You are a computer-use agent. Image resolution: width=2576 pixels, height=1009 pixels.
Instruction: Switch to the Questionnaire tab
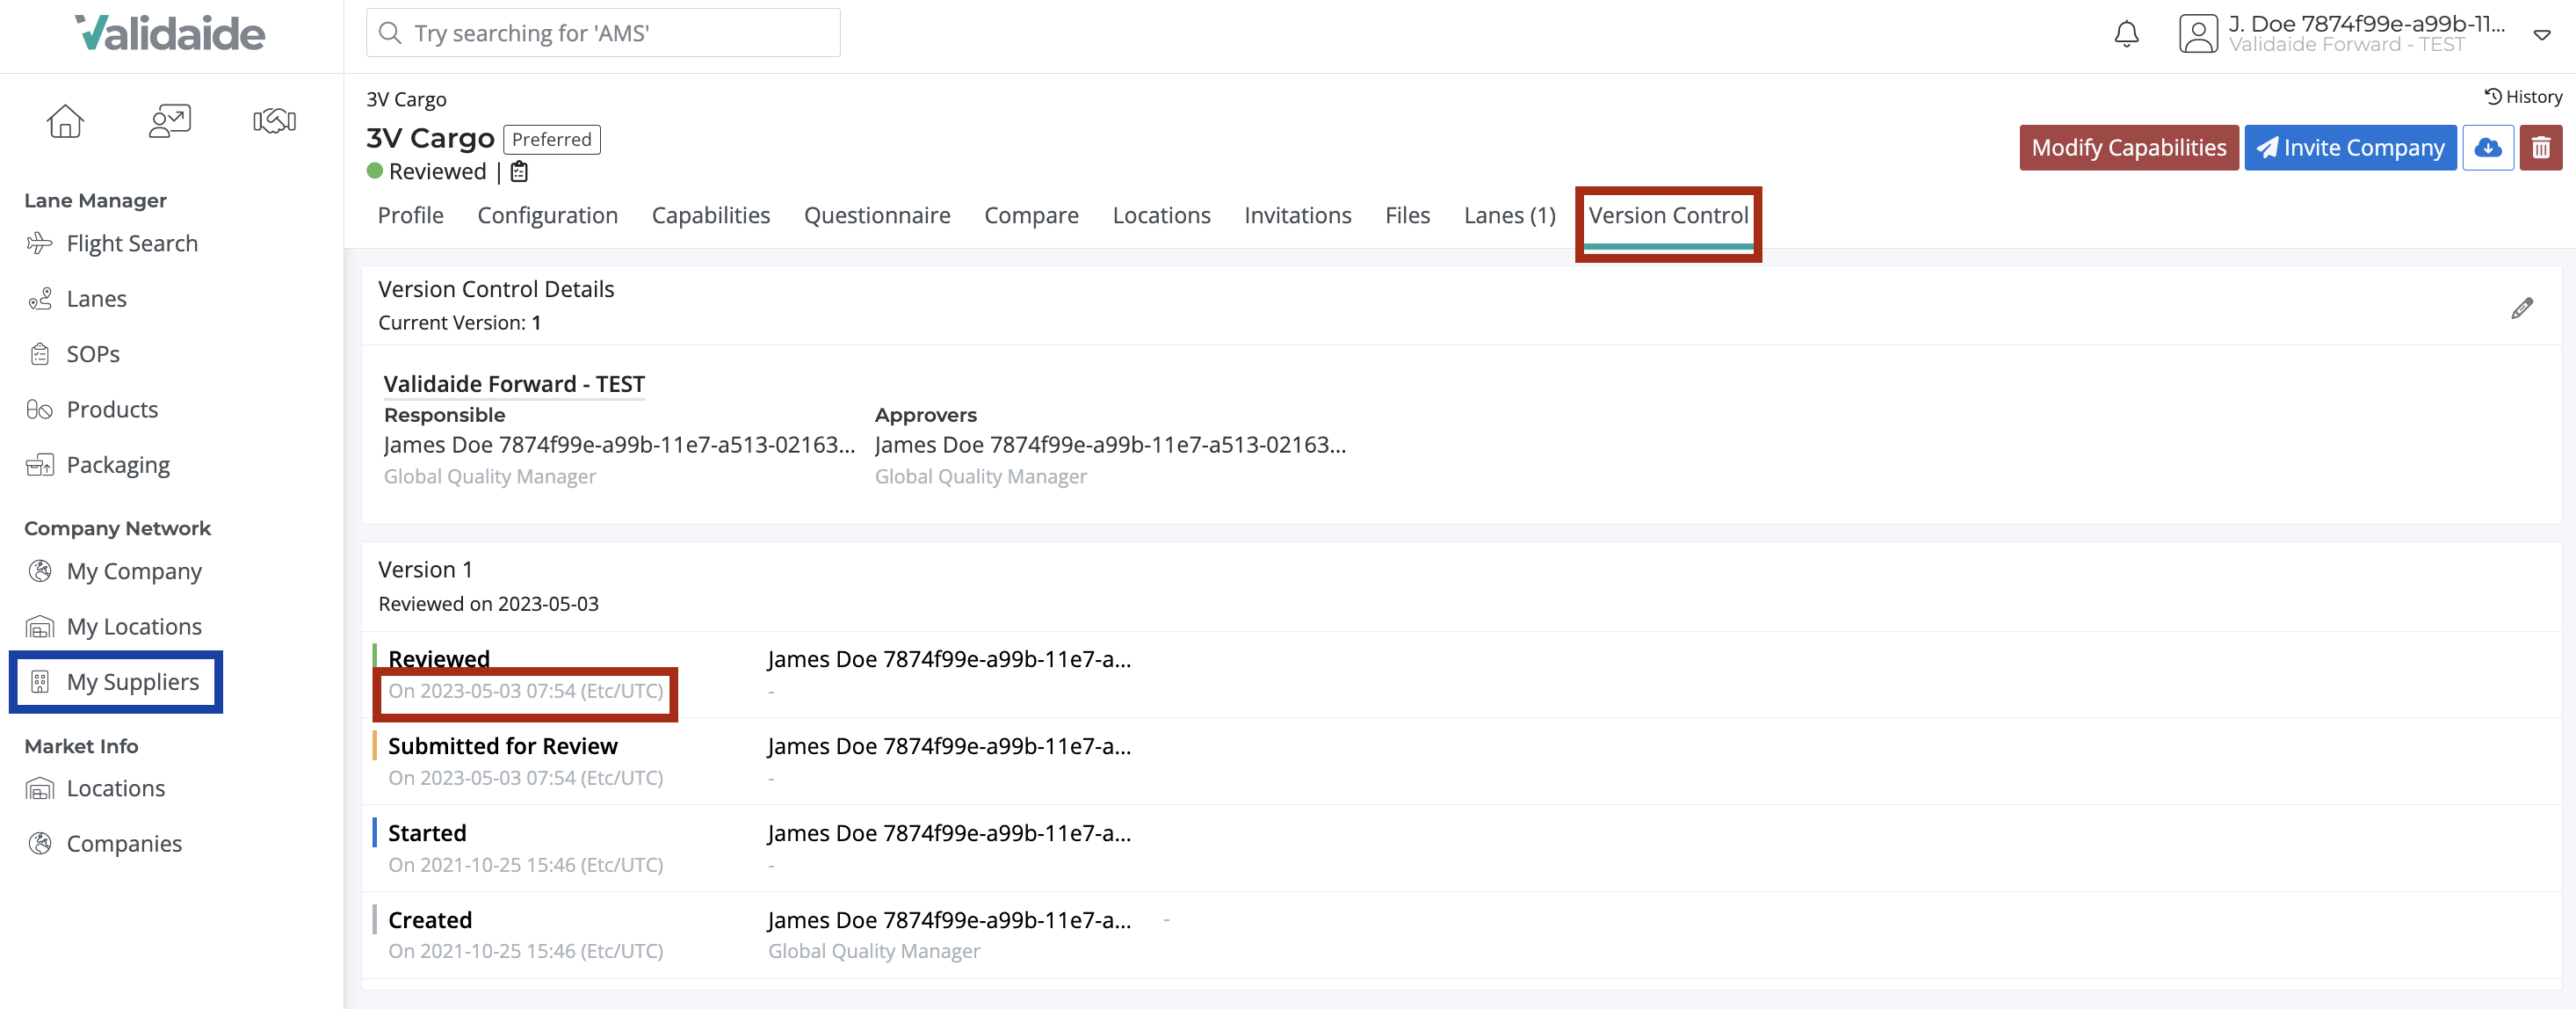coord(876,215)
